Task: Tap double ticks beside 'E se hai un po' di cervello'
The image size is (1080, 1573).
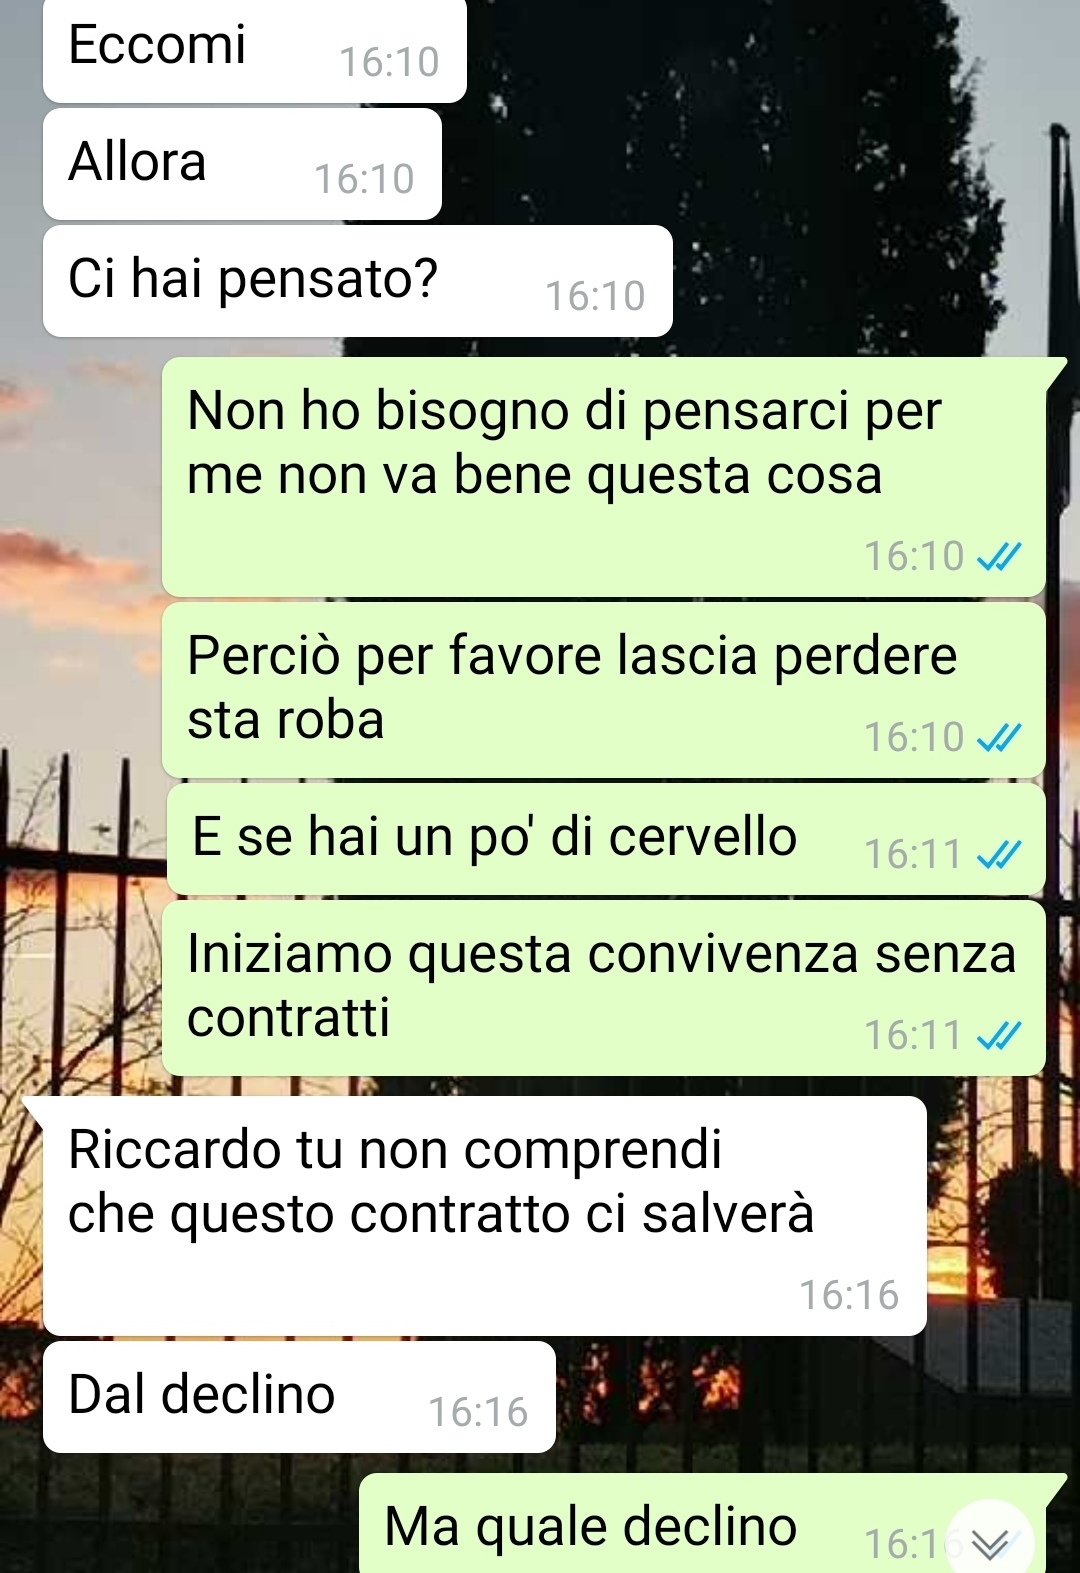Action: (998, 855)
